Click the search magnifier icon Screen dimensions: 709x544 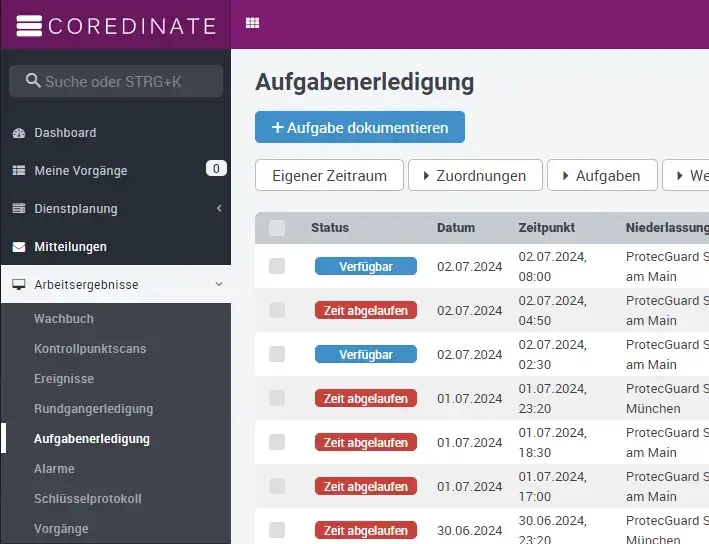pyautogui.click(x=33, y=80)
